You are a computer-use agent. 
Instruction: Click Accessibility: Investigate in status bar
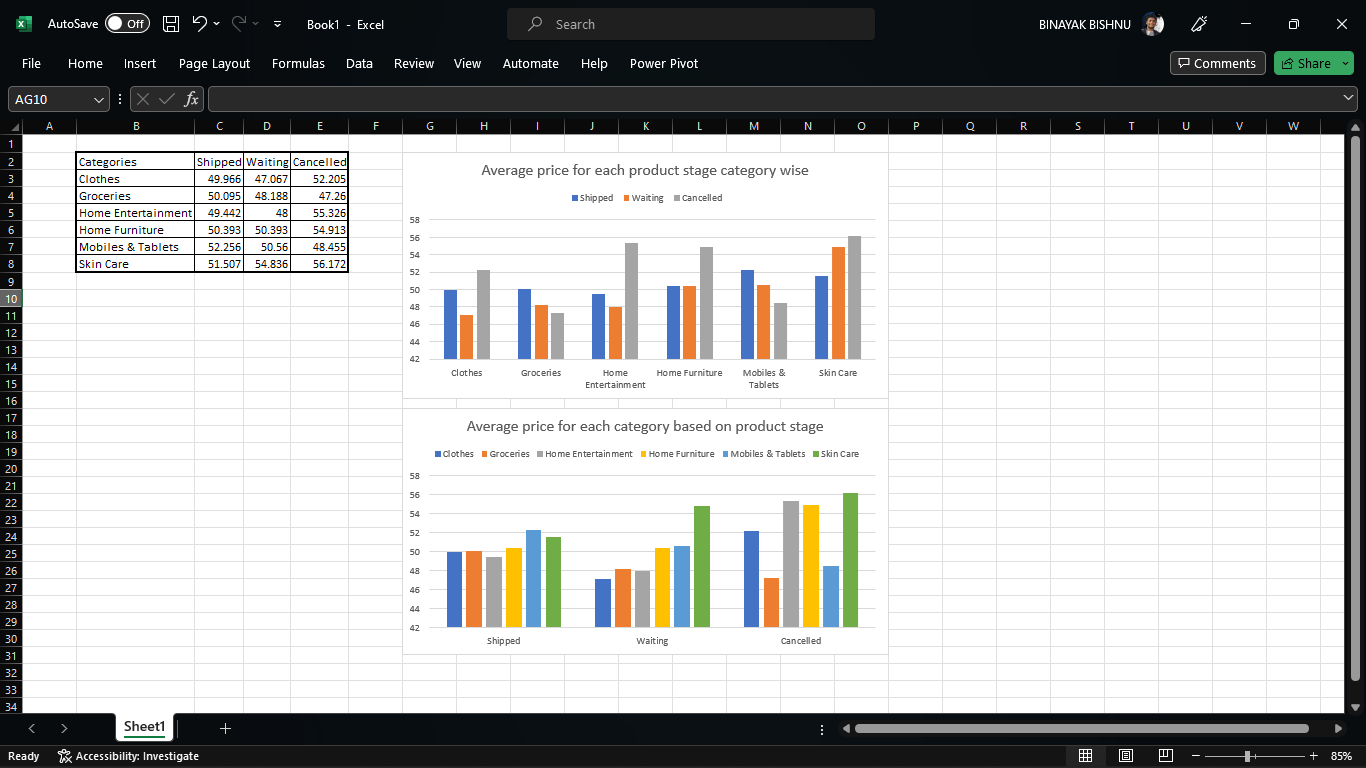pos(128,756)
